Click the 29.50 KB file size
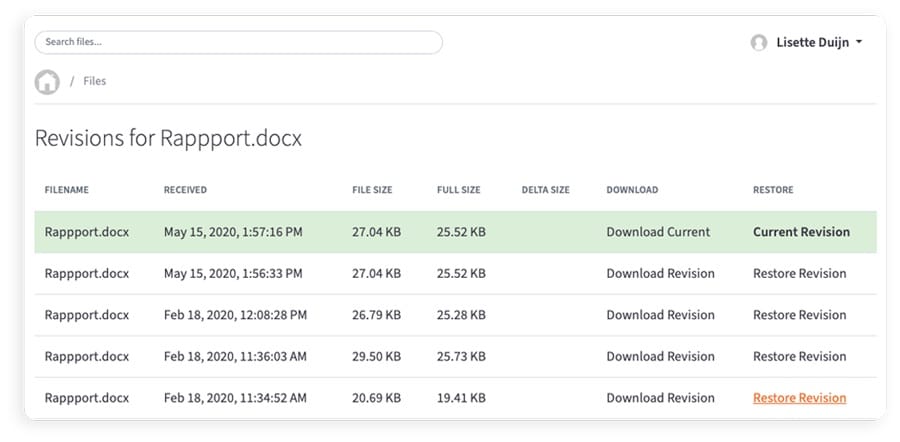The image size is (900, 442). pyautogui.click(x=376, y=356)
